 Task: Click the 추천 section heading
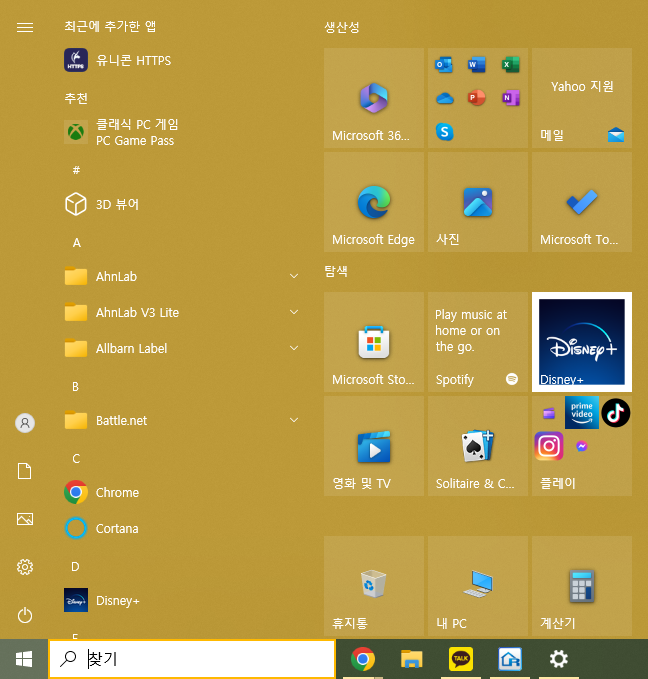[76, 98]
